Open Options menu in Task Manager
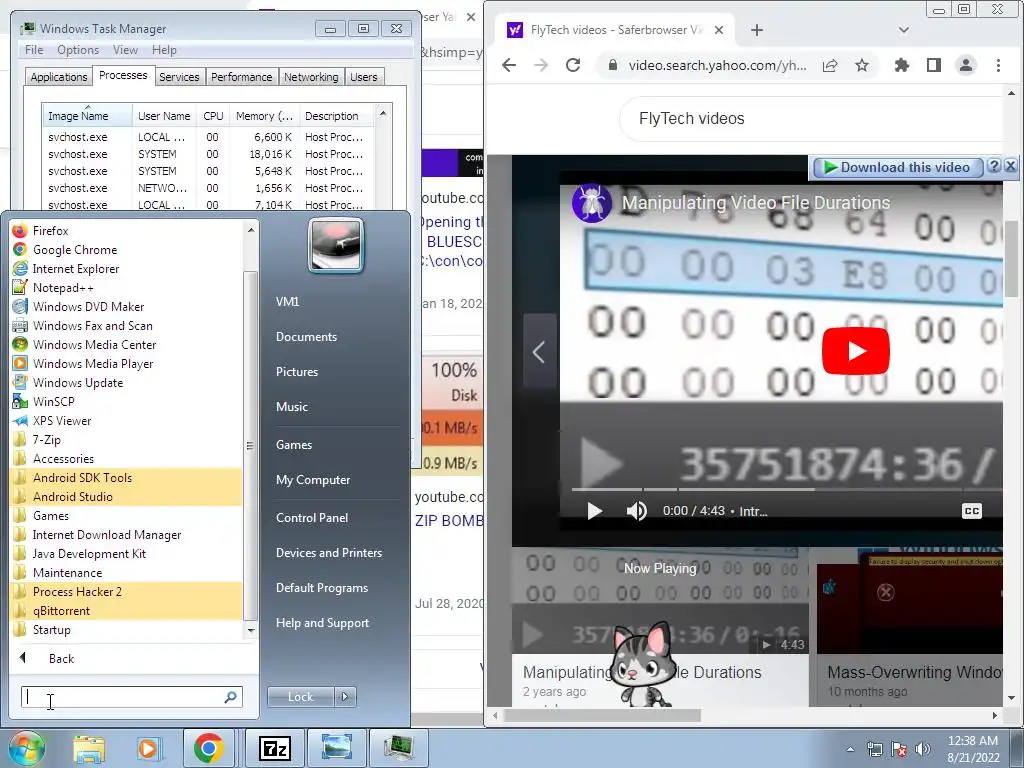Image resolution: width=1024 pixels, height=768 pixels. (78, 50)
